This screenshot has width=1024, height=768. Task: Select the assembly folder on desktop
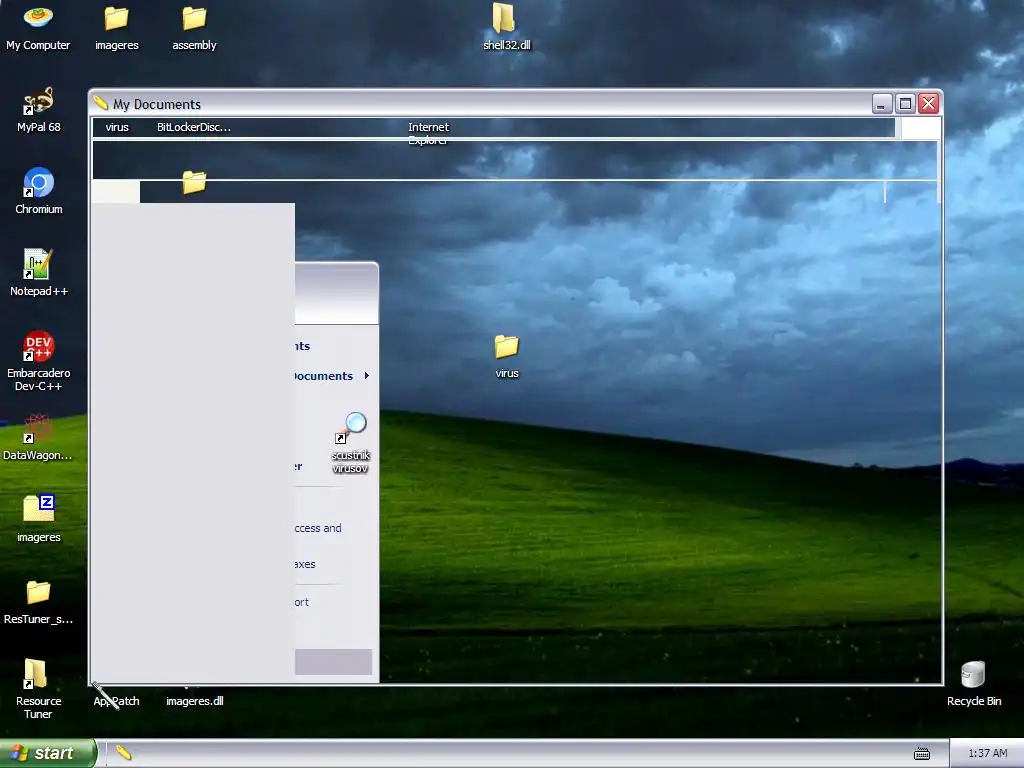pyautogui.click(x=194, y=27)
